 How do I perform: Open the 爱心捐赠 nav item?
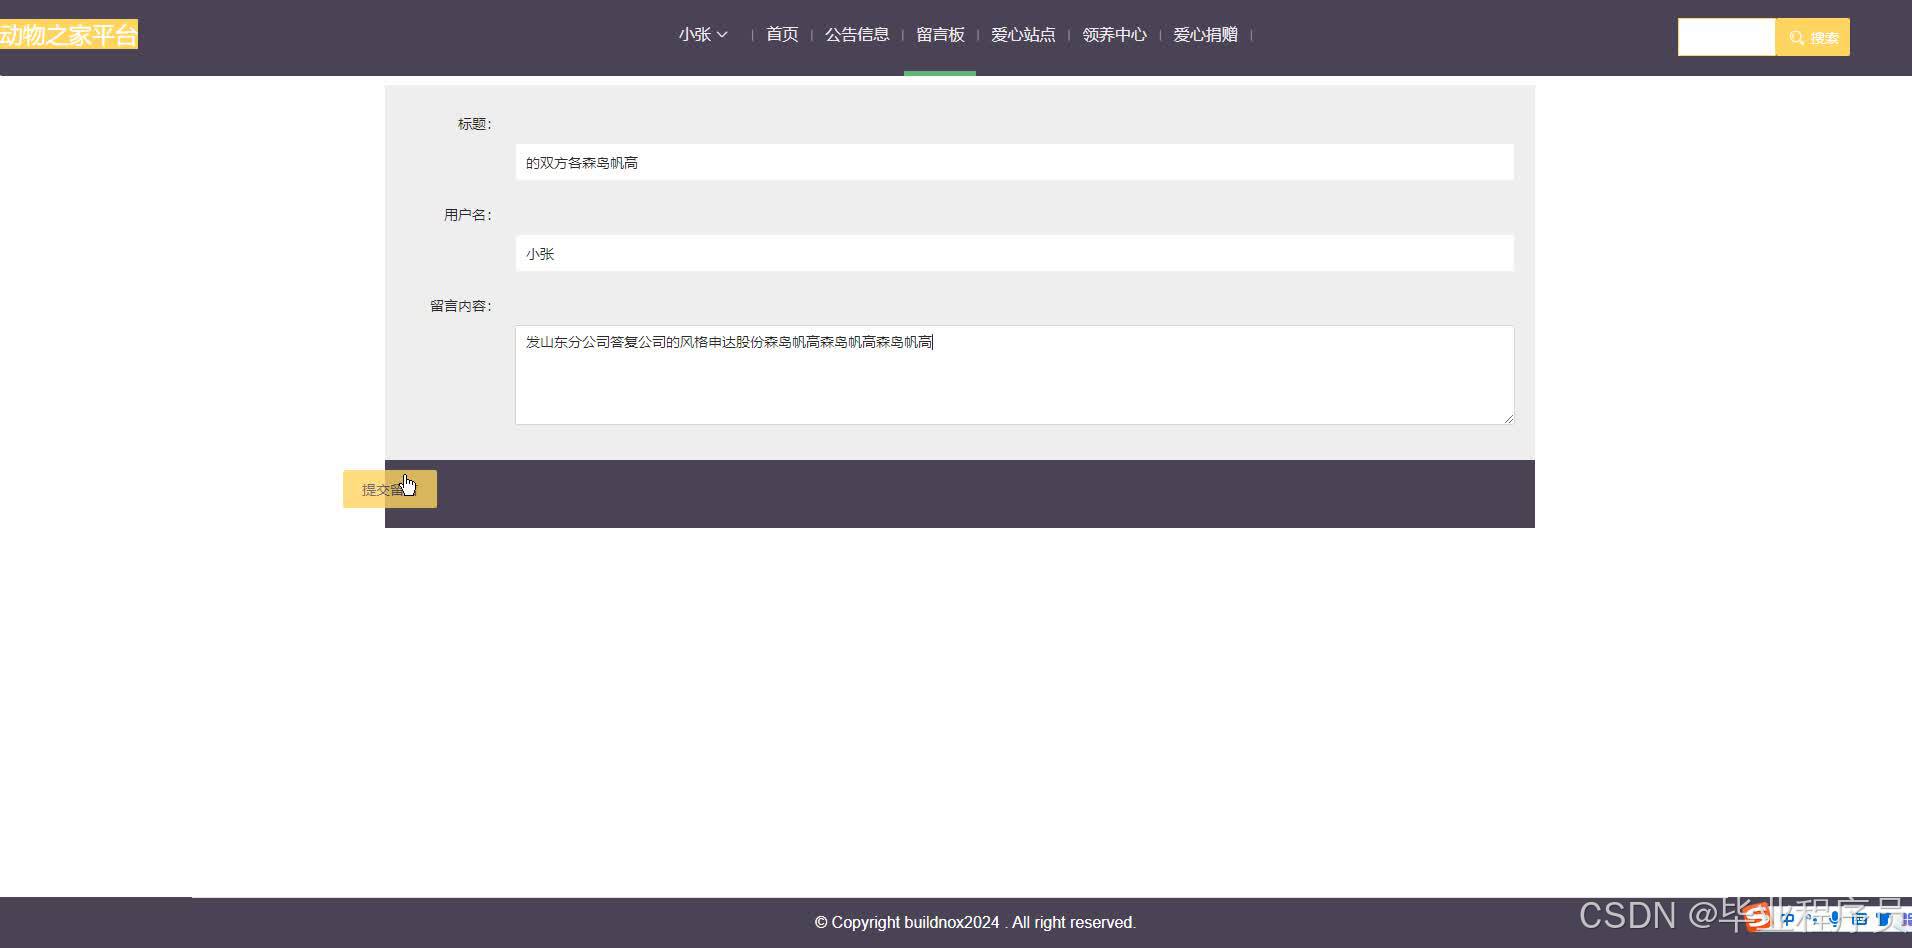(x=1205, y=35)
